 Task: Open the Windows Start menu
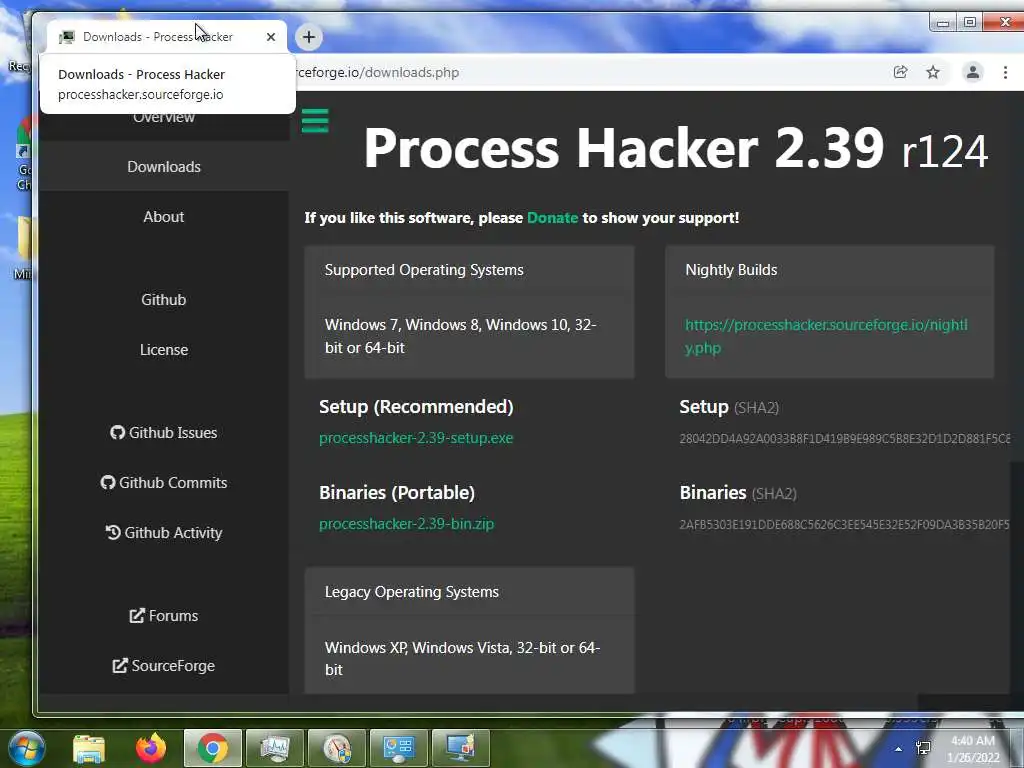[x=26, y=748]
